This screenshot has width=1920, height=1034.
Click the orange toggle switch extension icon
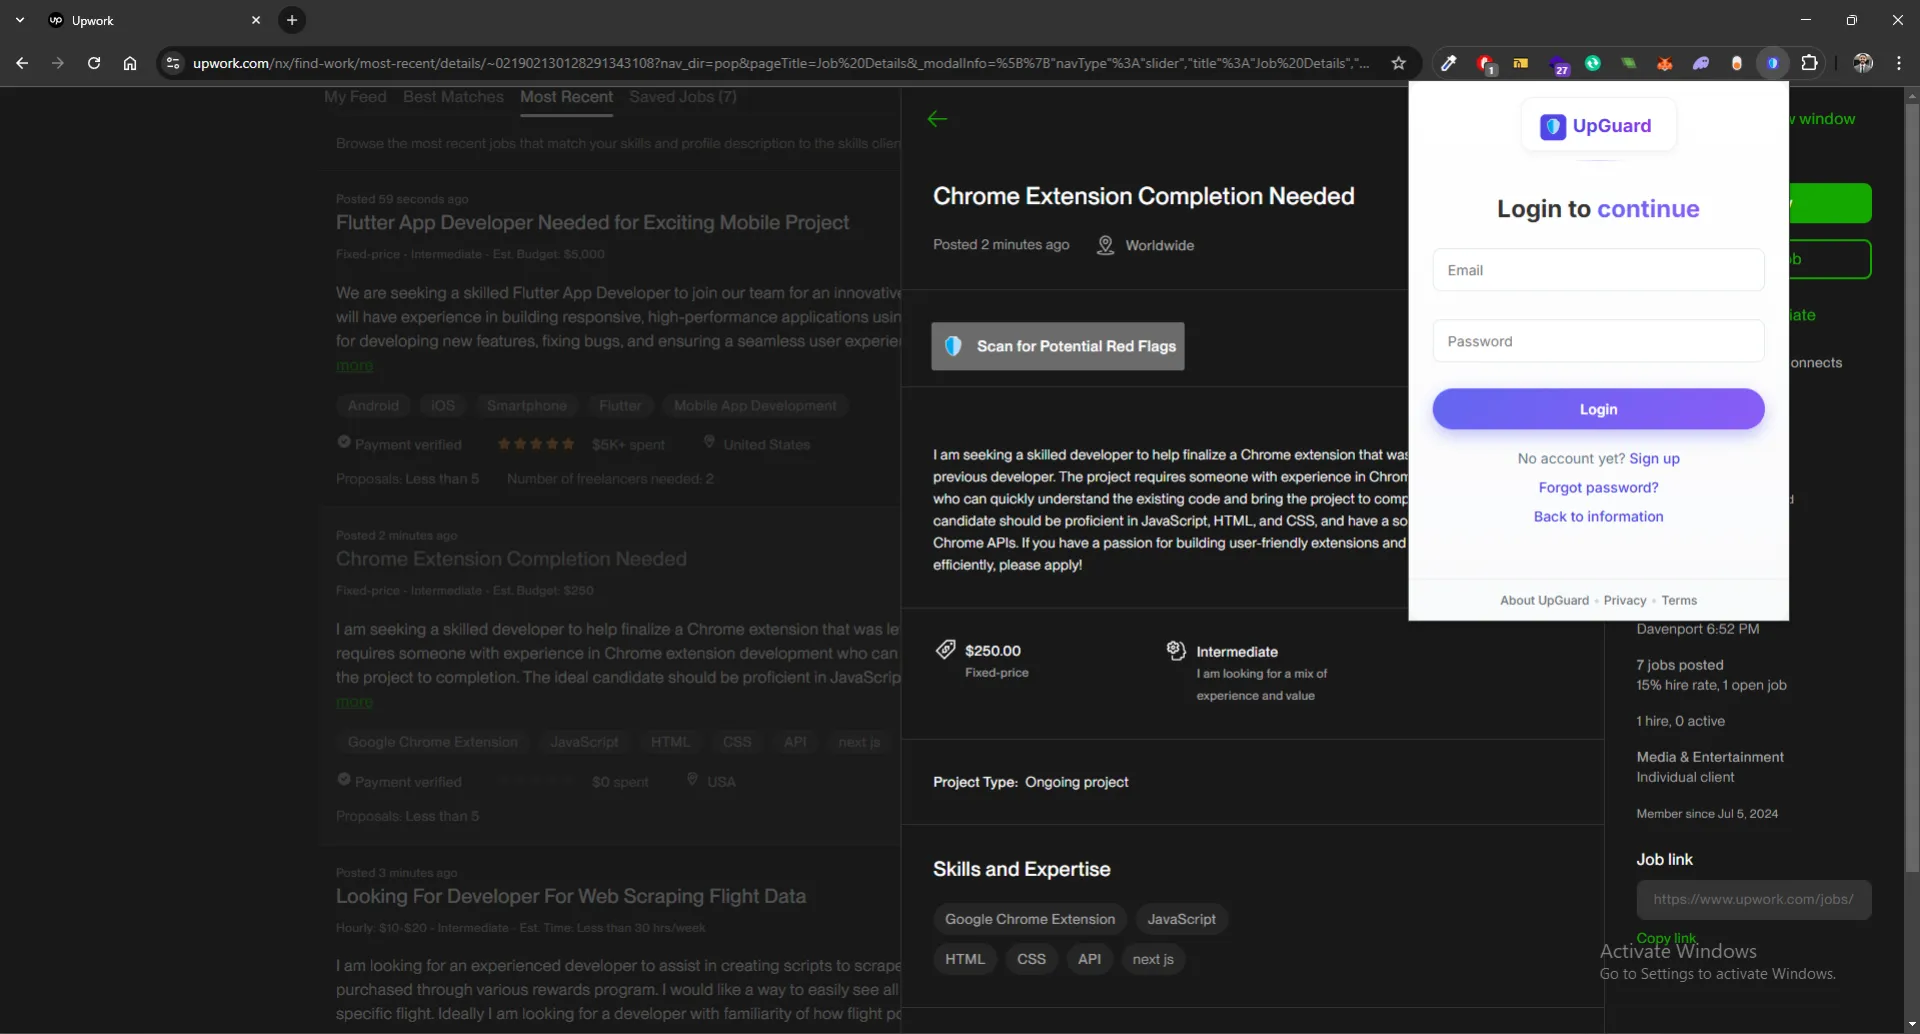point(1736,63)
